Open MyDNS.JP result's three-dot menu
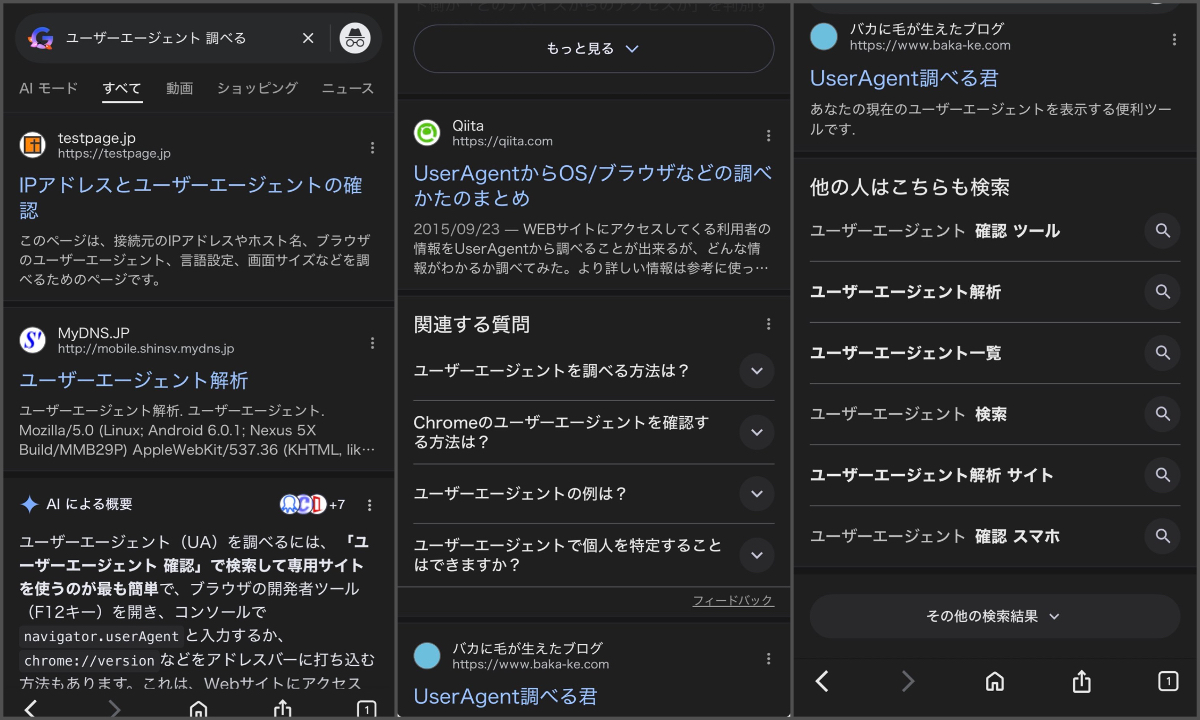The width and height of the screenshot is (1200, 720). coord(372,342)
